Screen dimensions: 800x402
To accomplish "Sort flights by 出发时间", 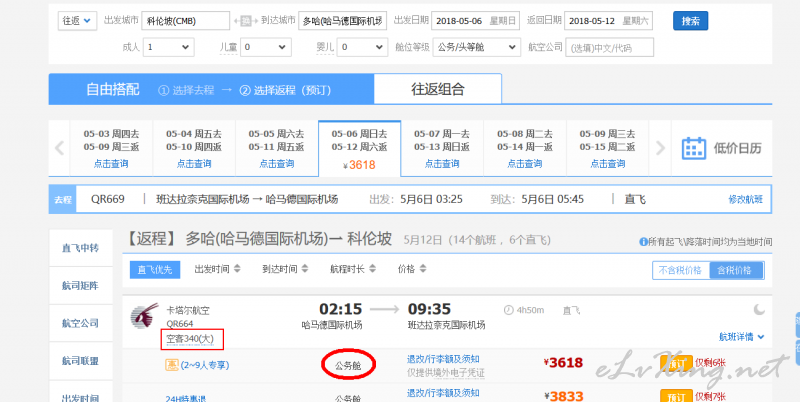I will click(x=217, y=269).
